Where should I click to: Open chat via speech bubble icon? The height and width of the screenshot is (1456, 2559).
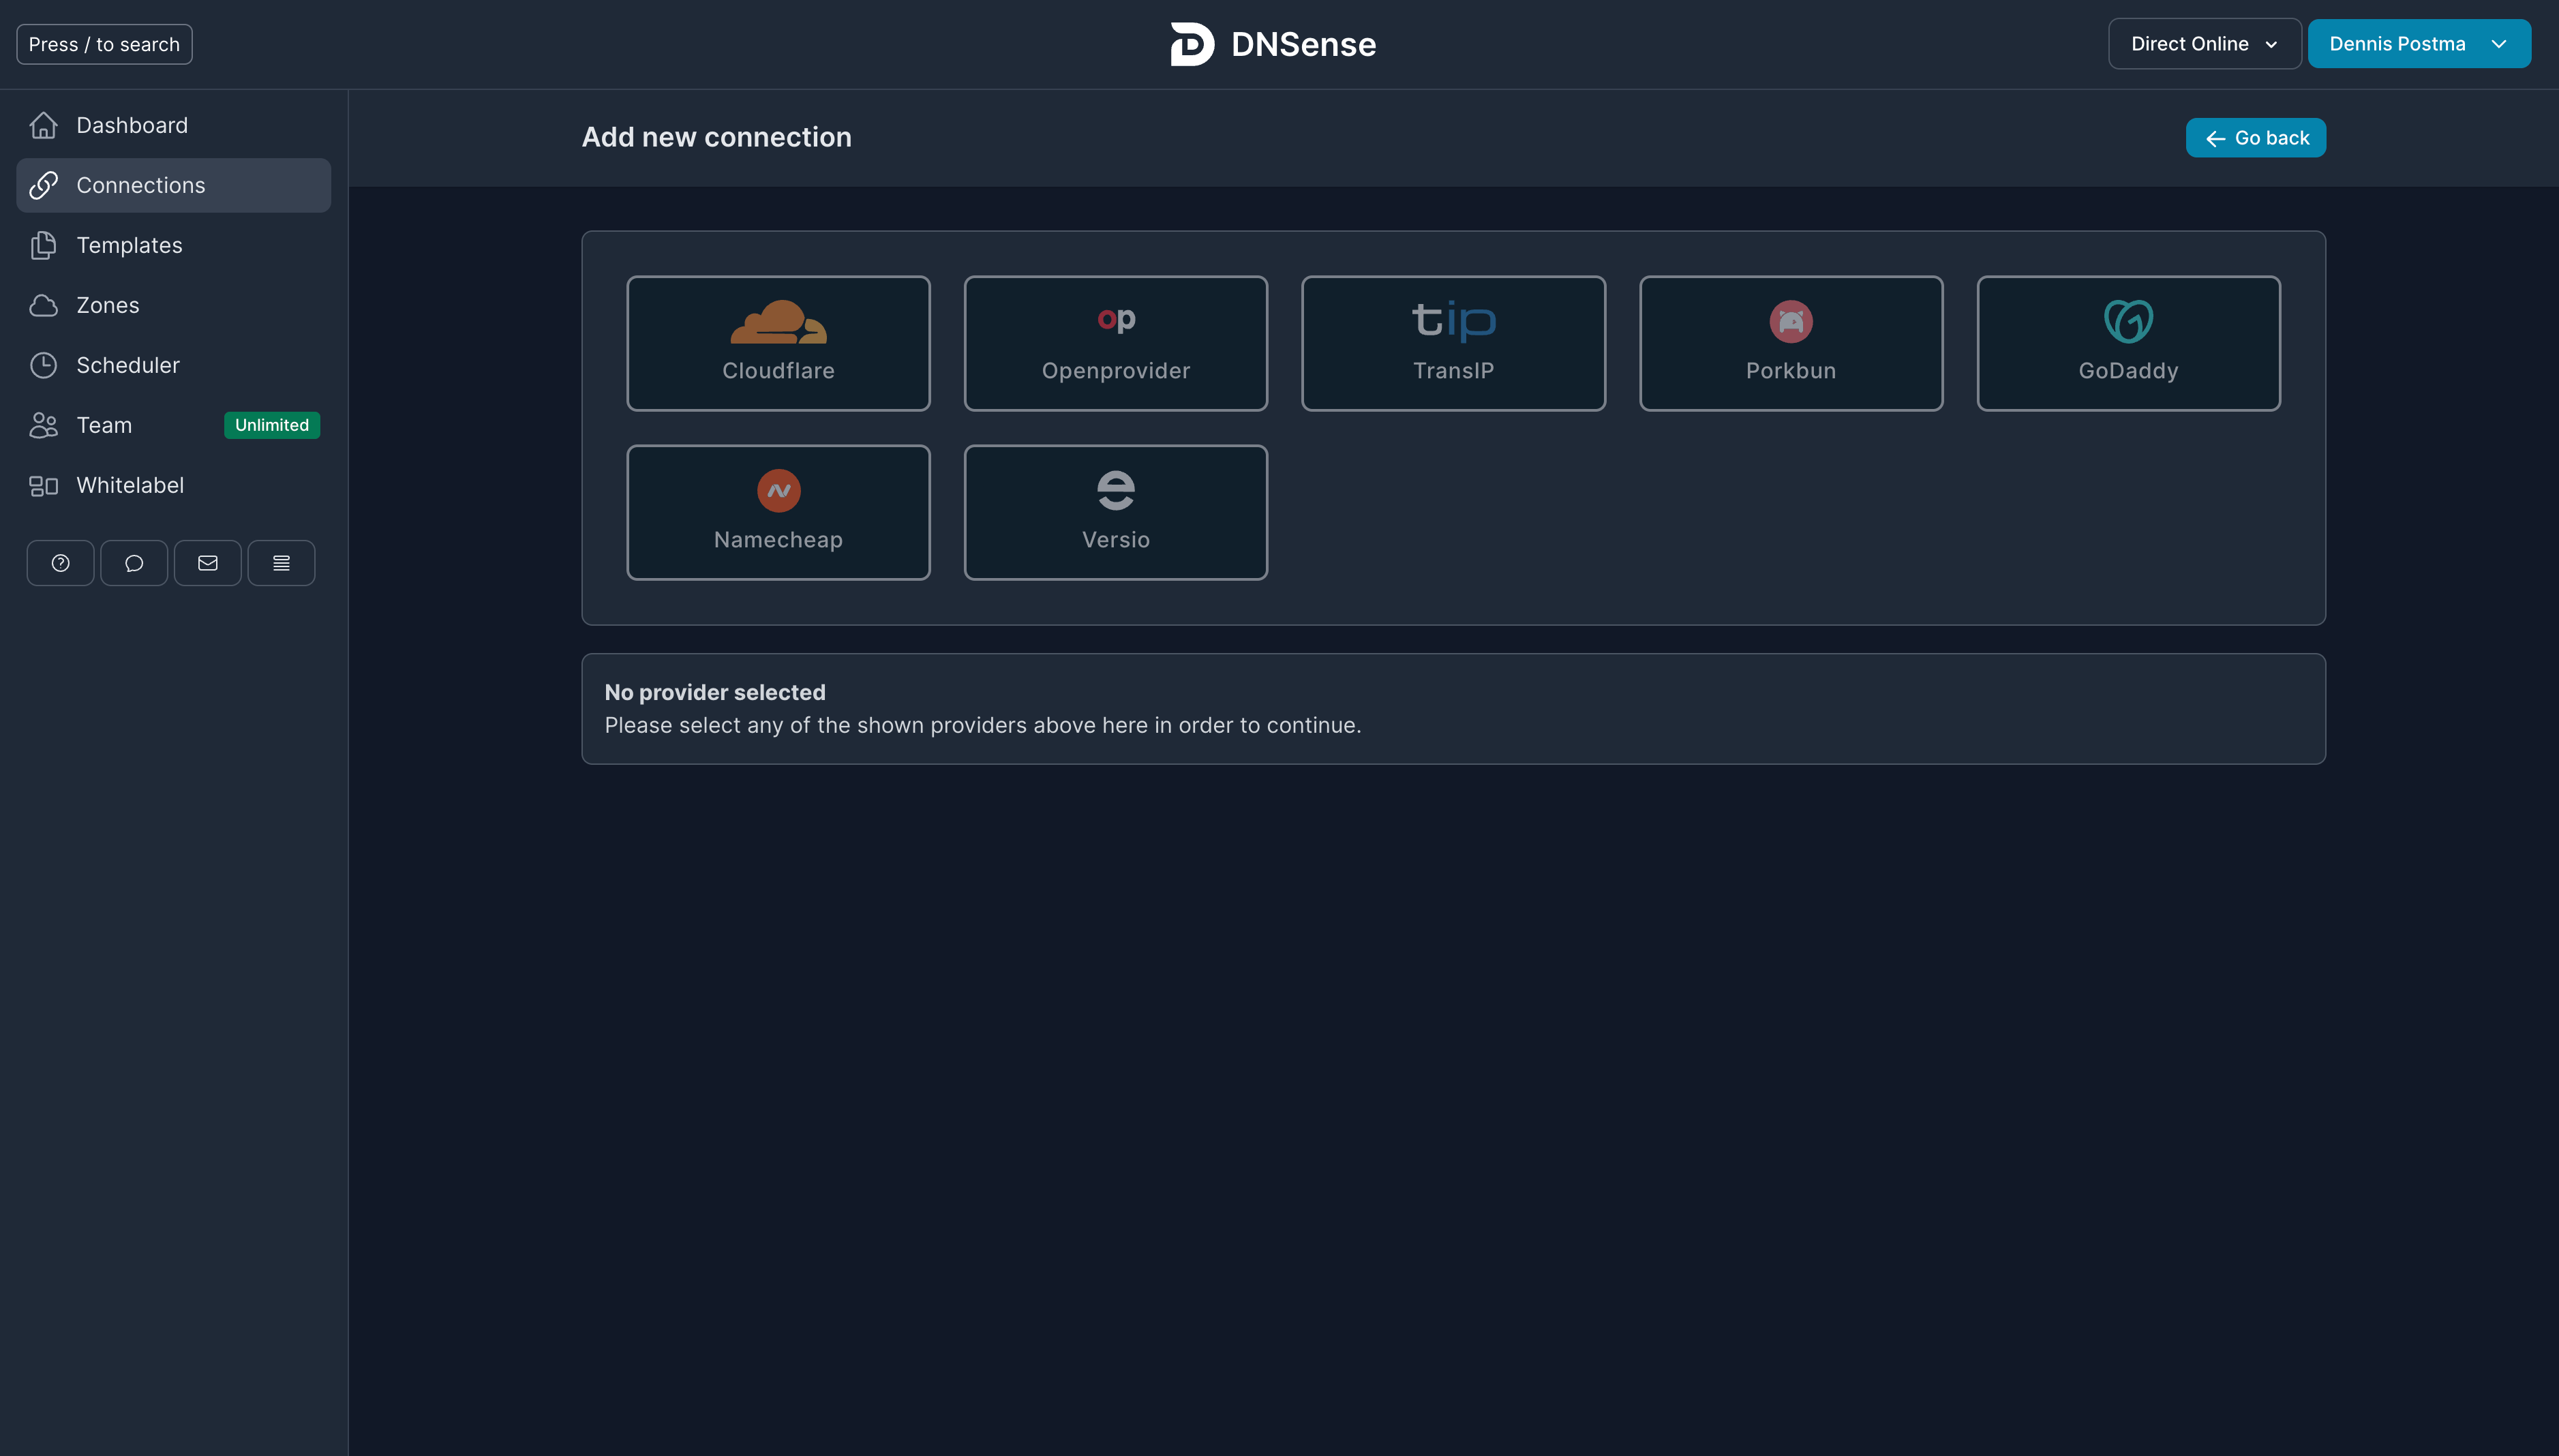pyautogui.click(x=134, y=563)
